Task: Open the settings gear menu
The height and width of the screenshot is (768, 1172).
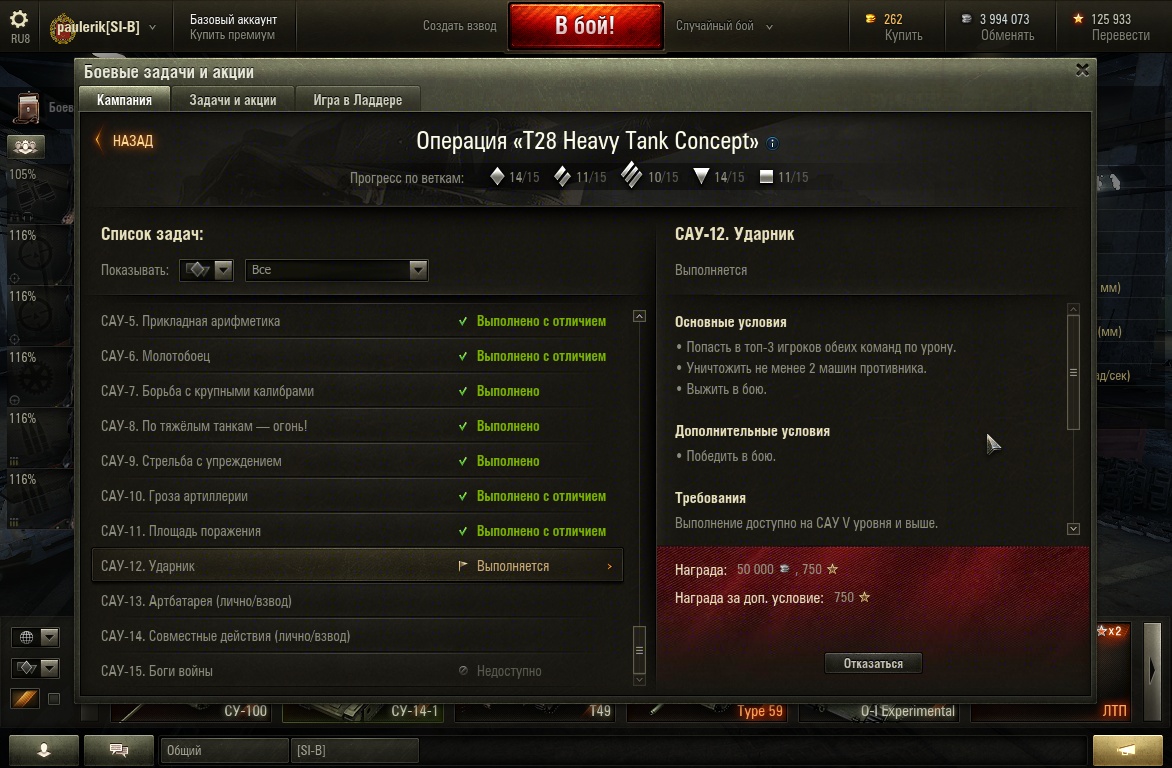Action: click(x=19, y=19)
